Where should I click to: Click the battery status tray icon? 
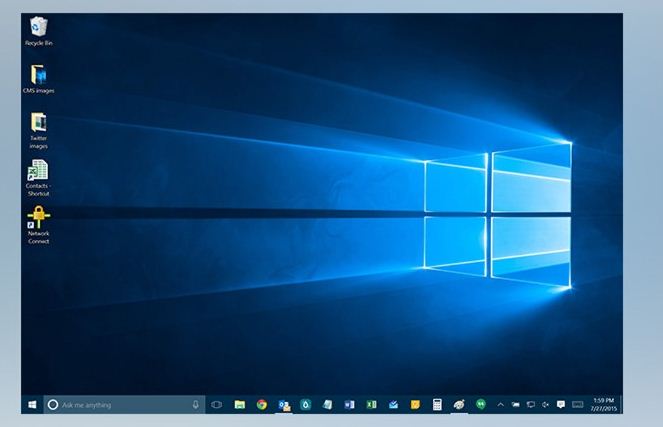pyautogui.click(x=515, y=405)
